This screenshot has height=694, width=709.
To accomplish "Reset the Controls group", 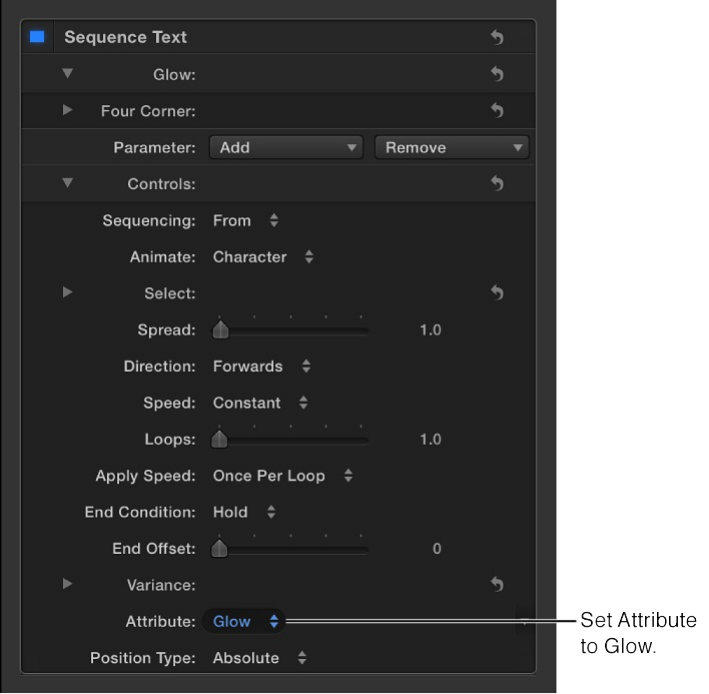I will point(497,183).
